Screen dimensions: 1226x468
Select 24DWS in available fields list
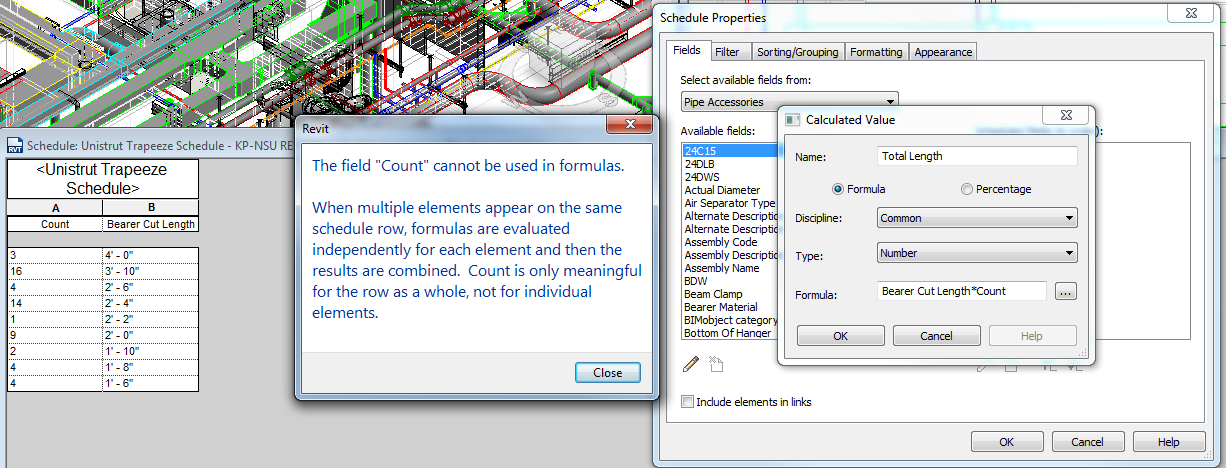730,176
